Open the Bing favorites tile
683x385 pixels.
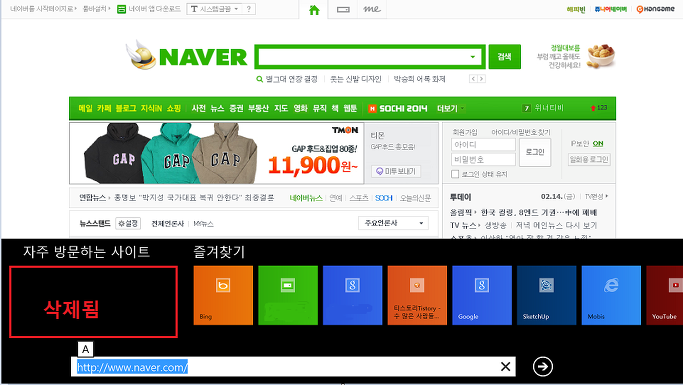pos(223,295)
